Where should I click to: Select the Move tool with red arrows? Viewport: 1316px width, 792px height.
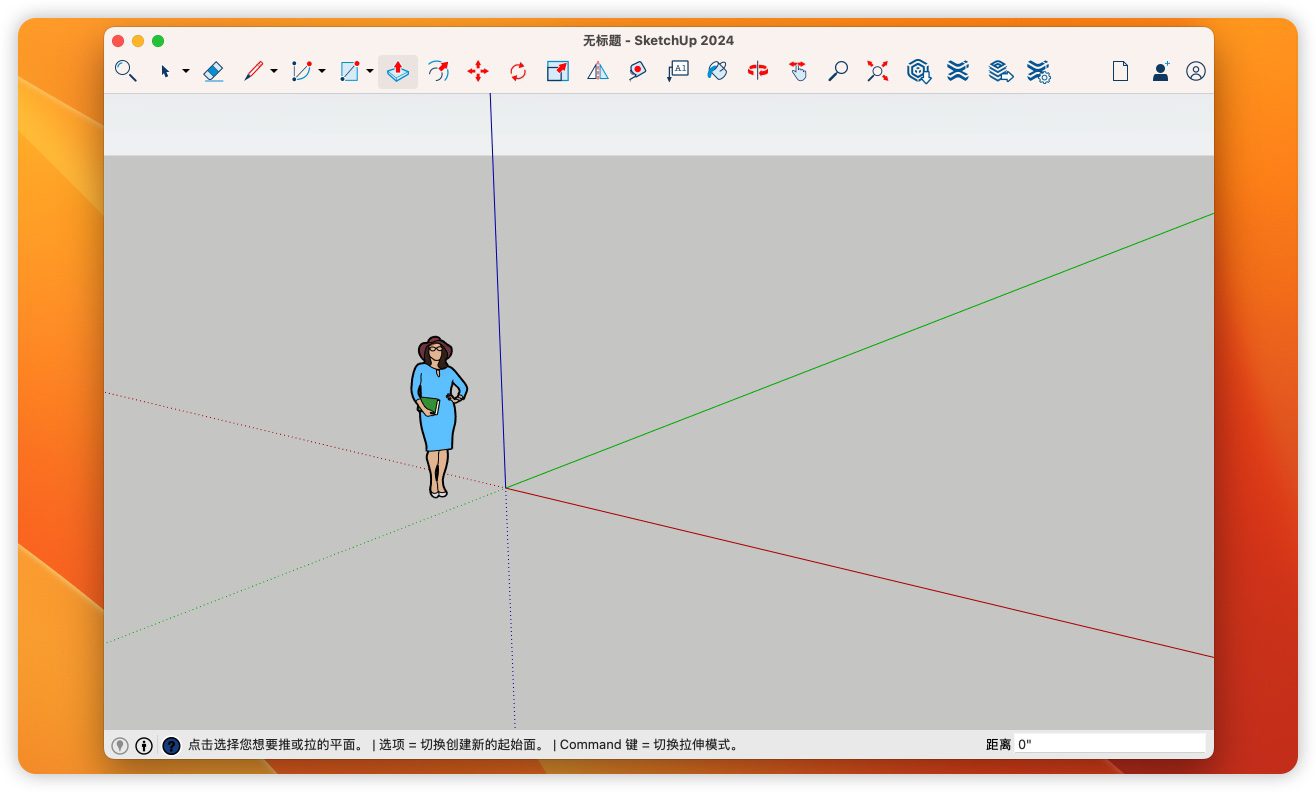tap(478, 71)
